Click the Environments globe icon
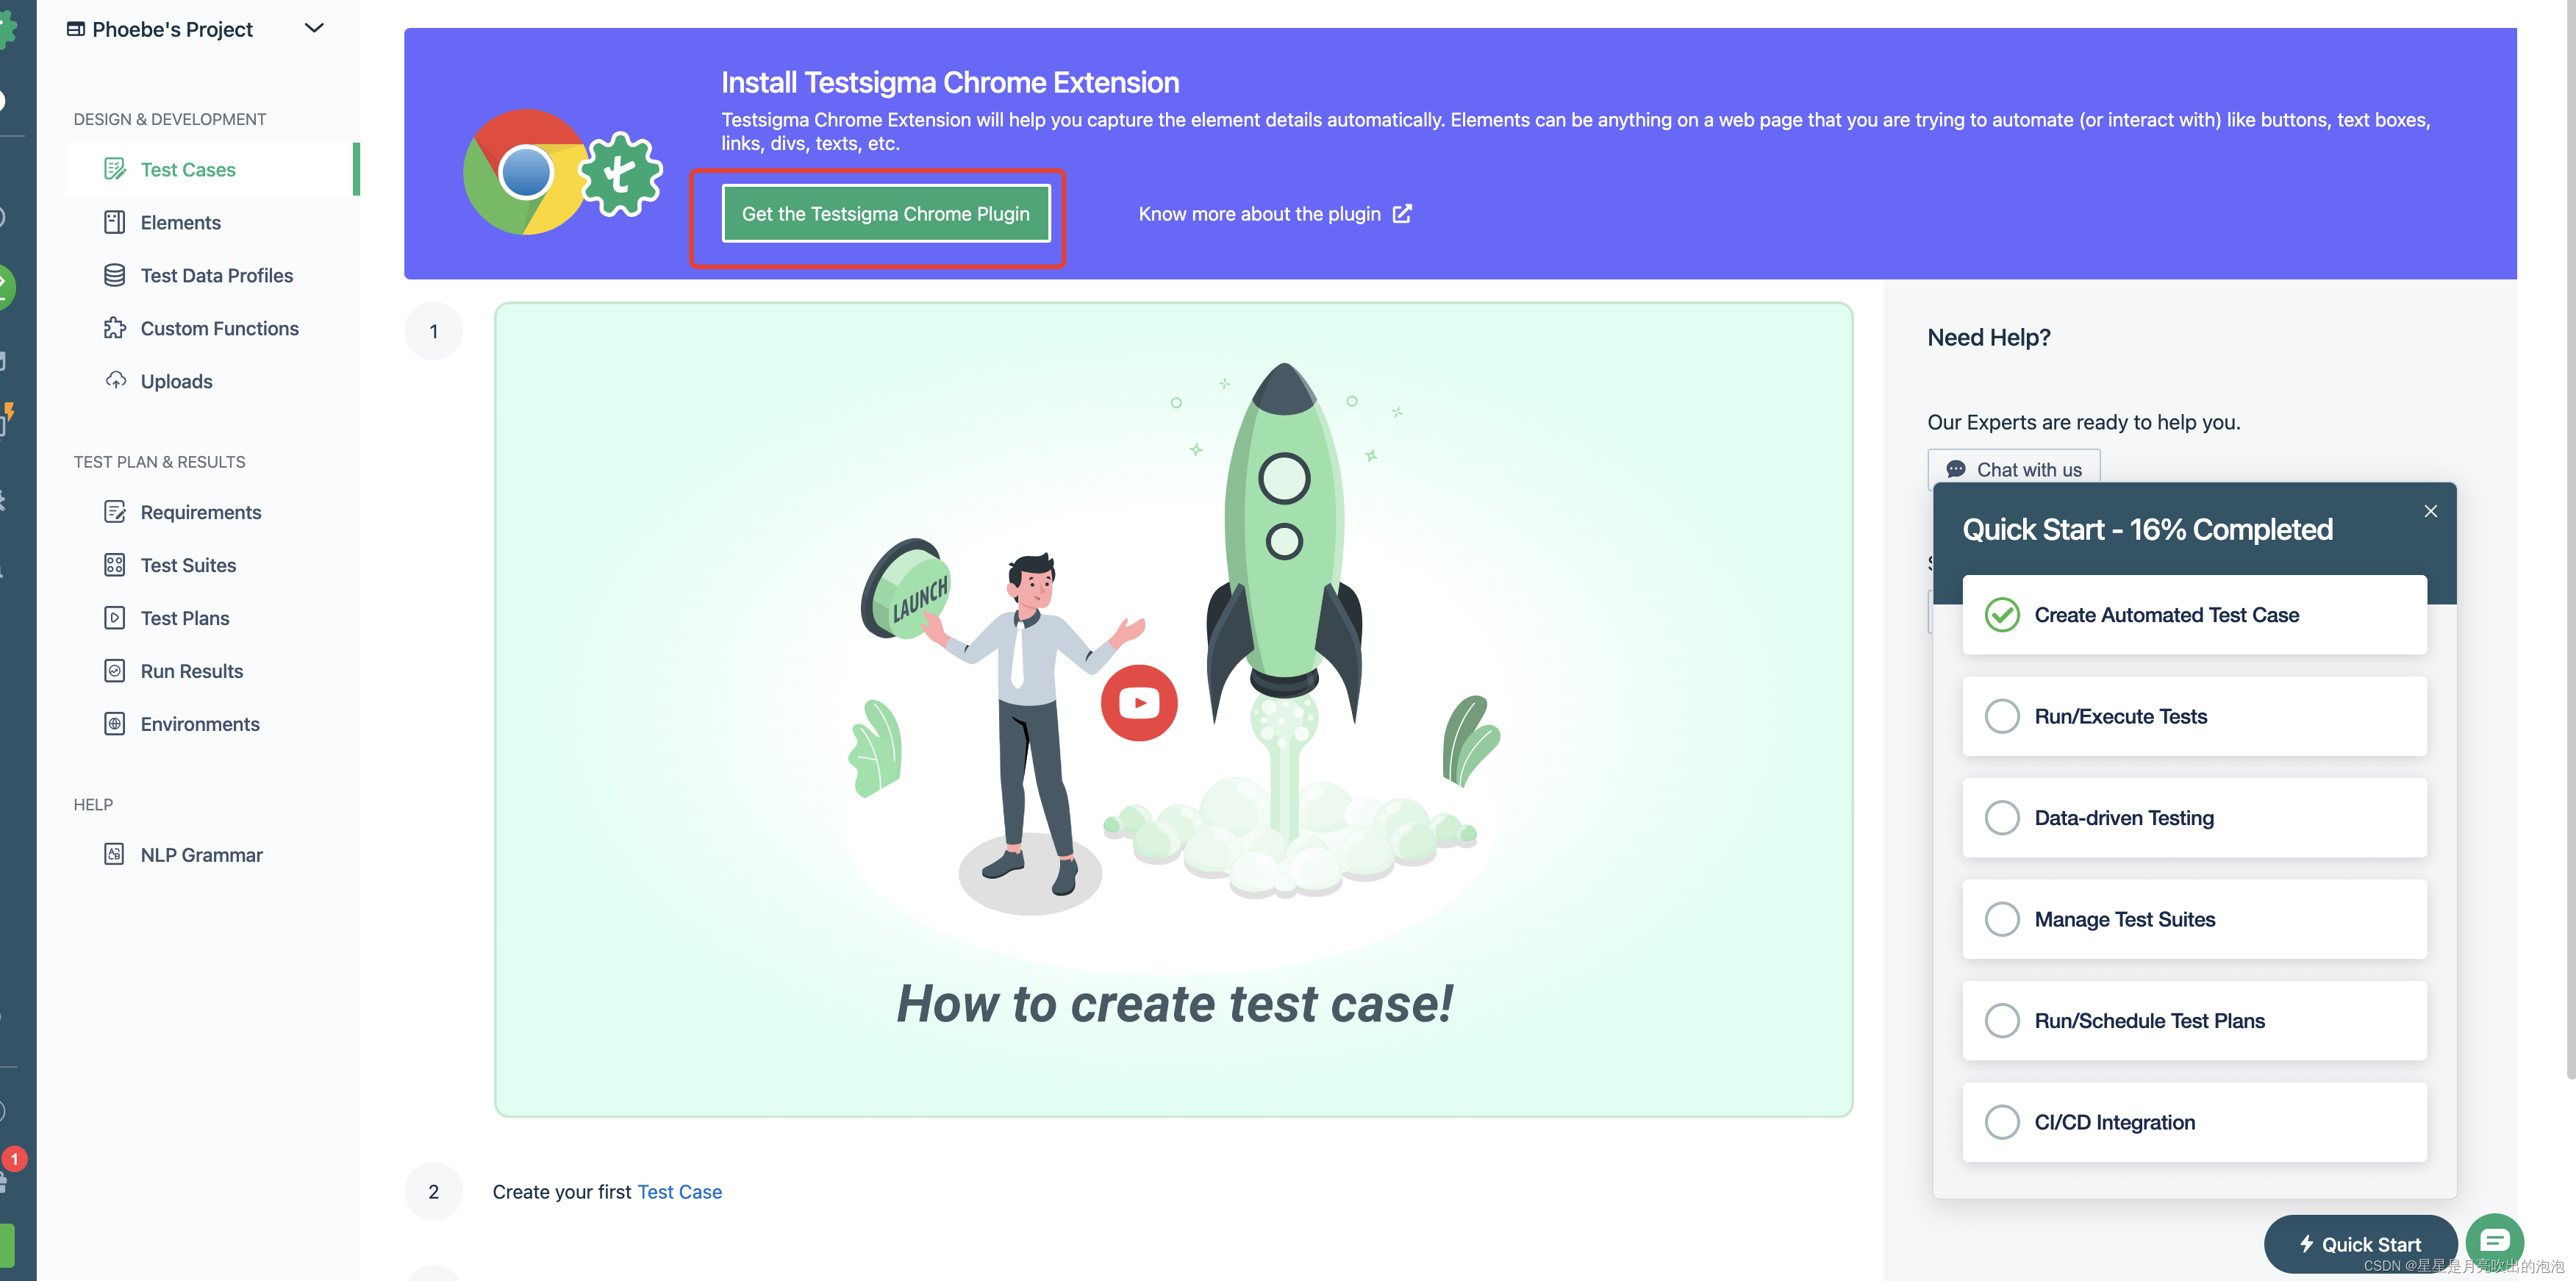 click(x=115, y=724)
